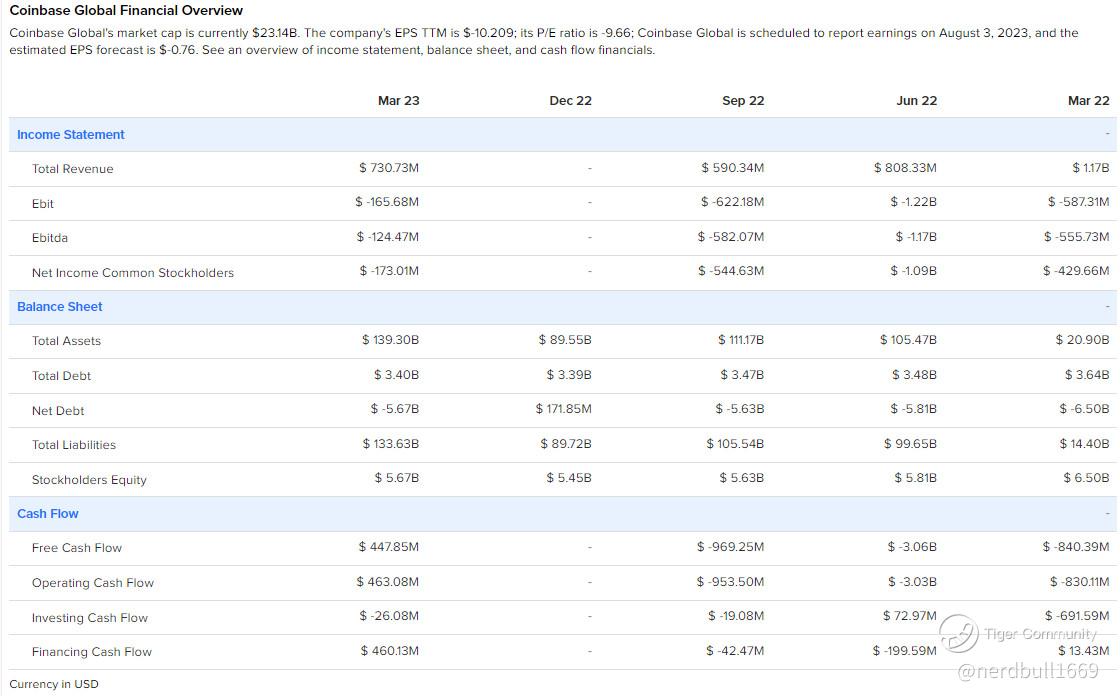Screen dimensions: 1120x696
Task: Click the $ -544.63M net income value
Action: coord(731,271)
